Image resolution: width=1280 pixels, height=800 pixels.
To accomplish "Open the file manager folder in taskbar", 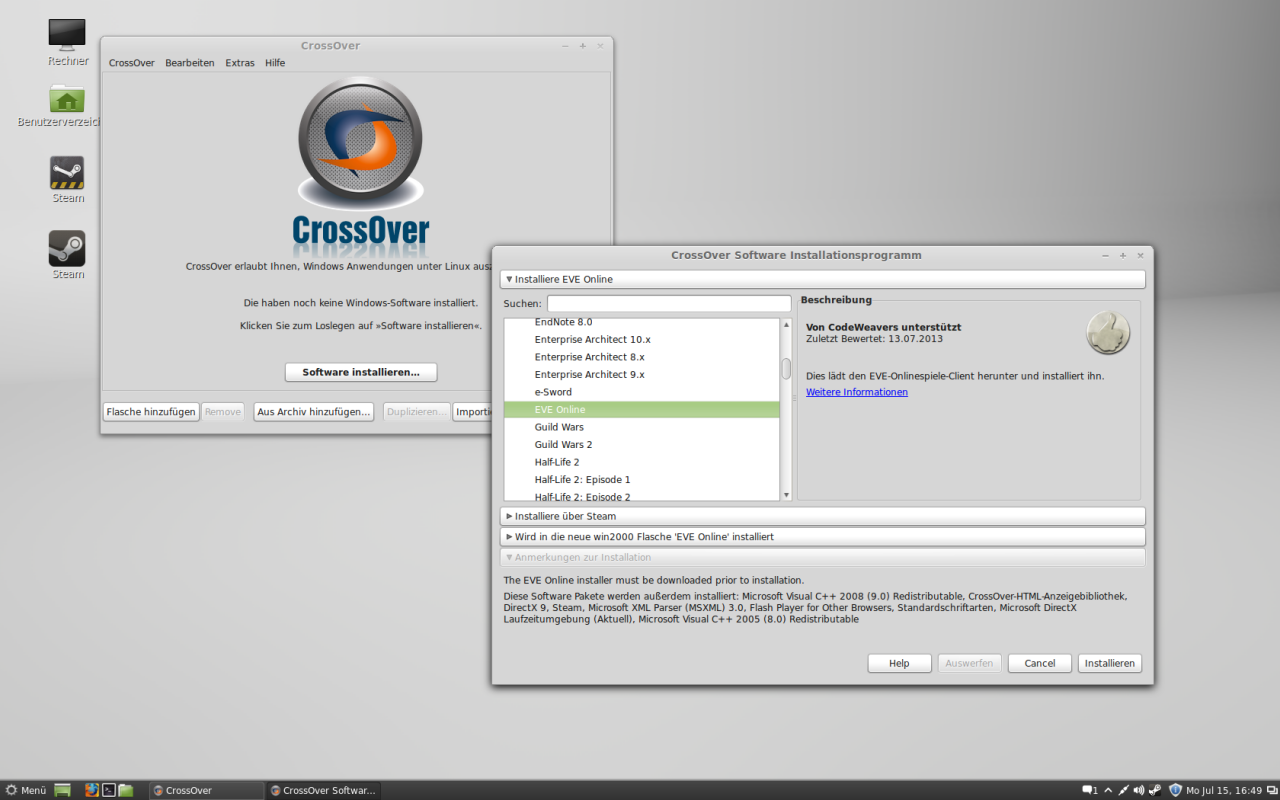I will 126,790.
